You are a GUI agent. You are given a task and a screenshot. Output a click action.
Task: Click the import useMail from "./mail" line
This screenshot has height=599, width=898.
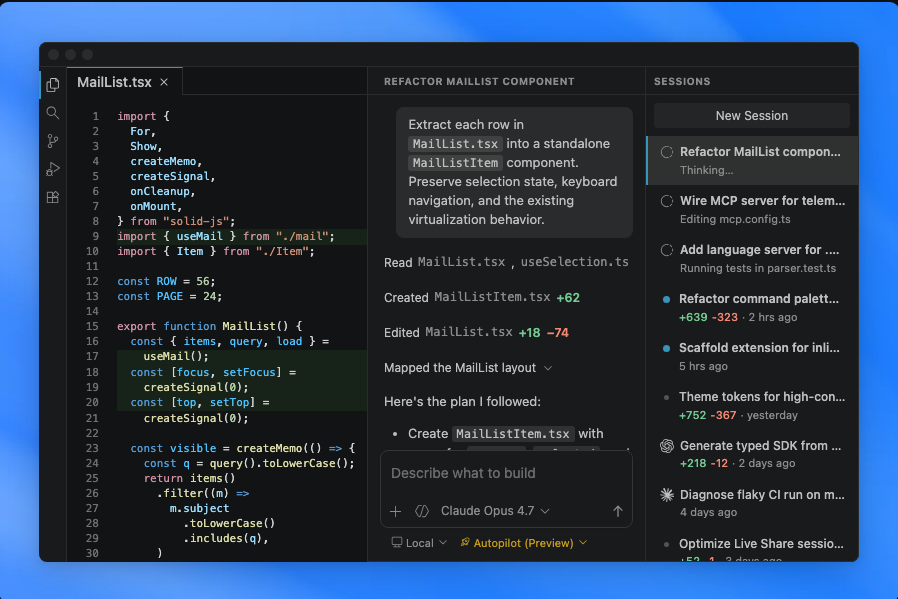click(226, 237)
